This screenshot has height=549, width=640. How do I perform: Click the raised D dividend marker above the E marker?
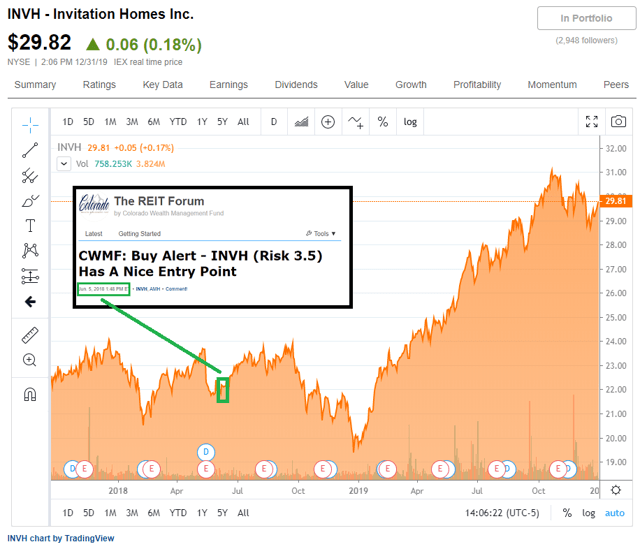click(x=206, y=452)
